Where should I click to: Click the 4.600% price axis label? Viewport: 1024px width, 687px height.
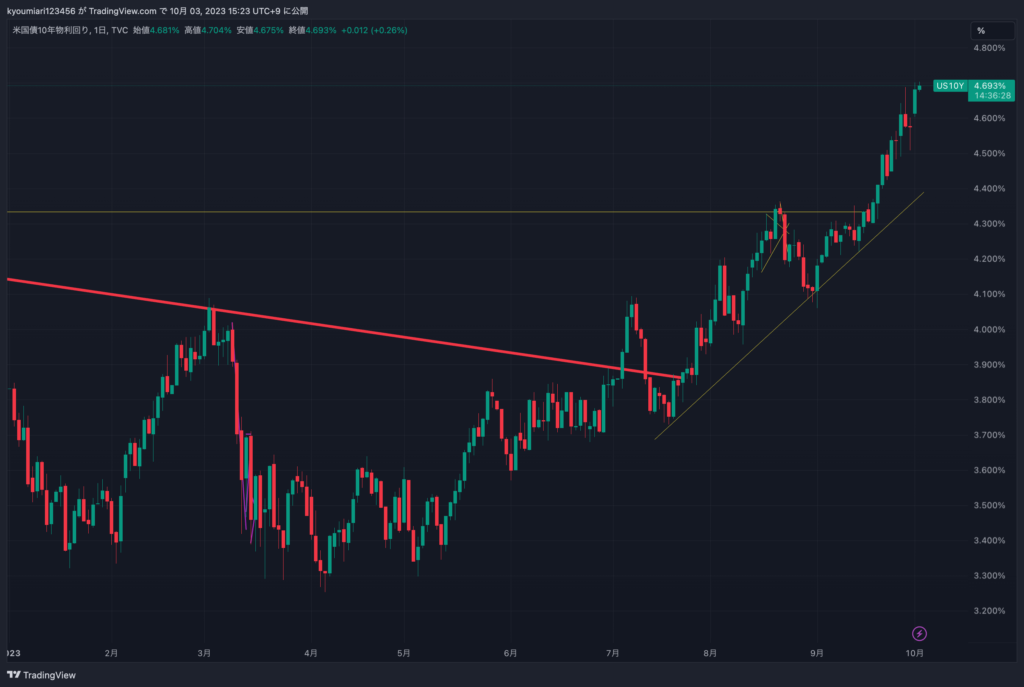989,118
